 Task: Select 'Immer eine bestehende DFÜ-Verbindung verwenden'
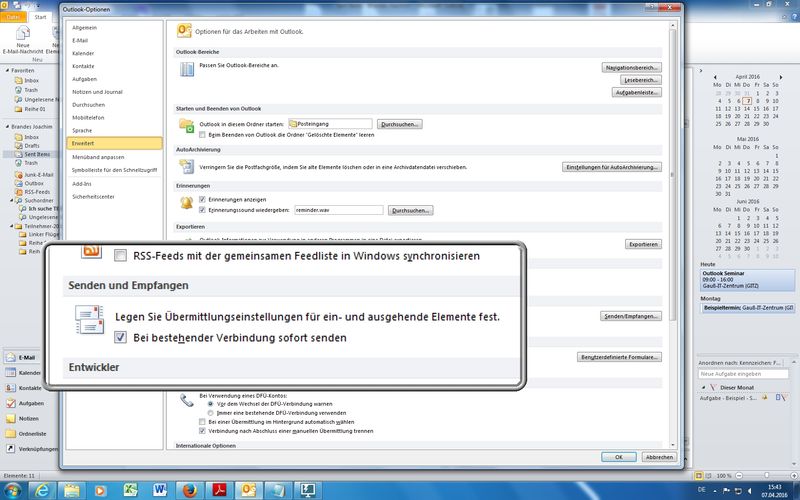210,413
